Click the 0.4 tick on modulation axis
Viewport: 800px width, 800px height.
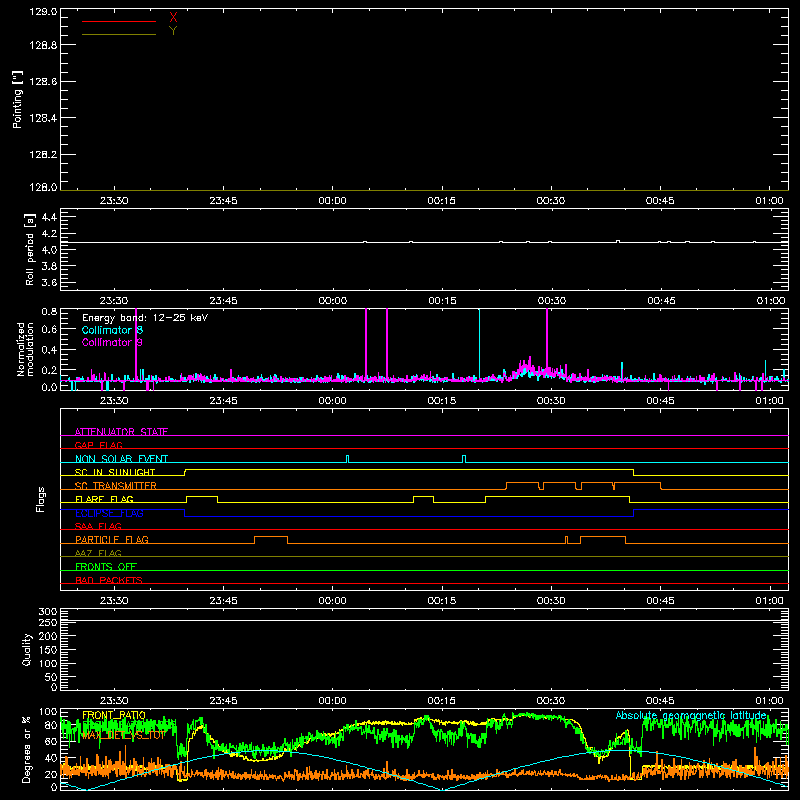coord(49,350)
